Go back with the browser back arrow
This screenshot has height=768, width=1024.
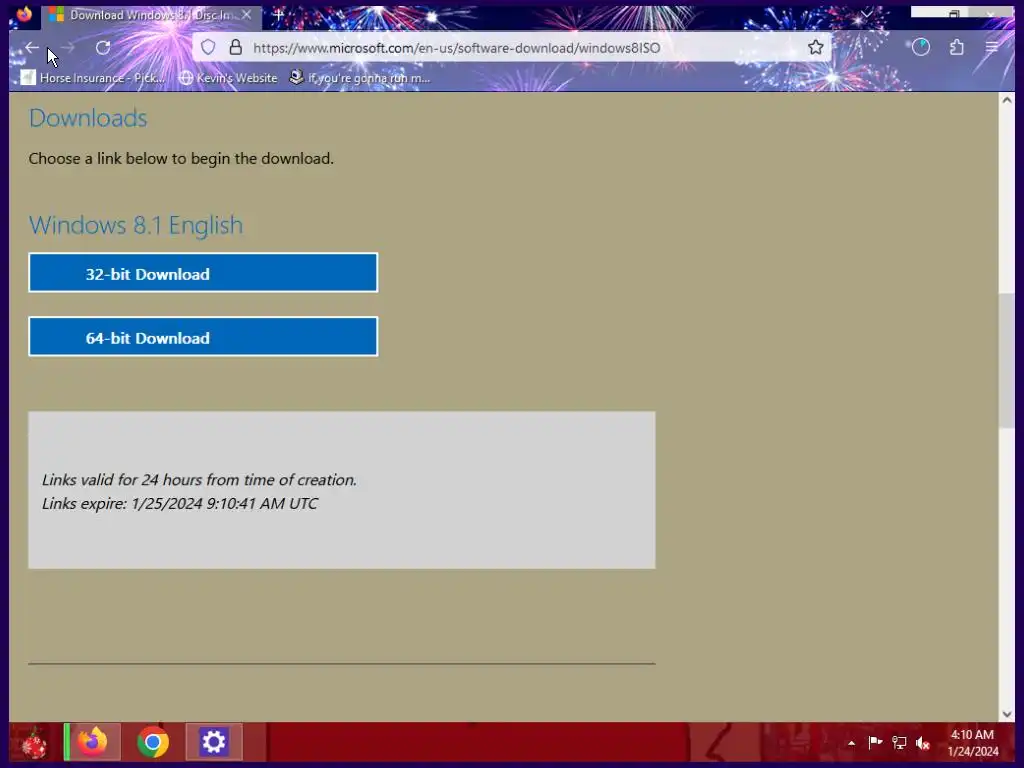click(31, 48)
